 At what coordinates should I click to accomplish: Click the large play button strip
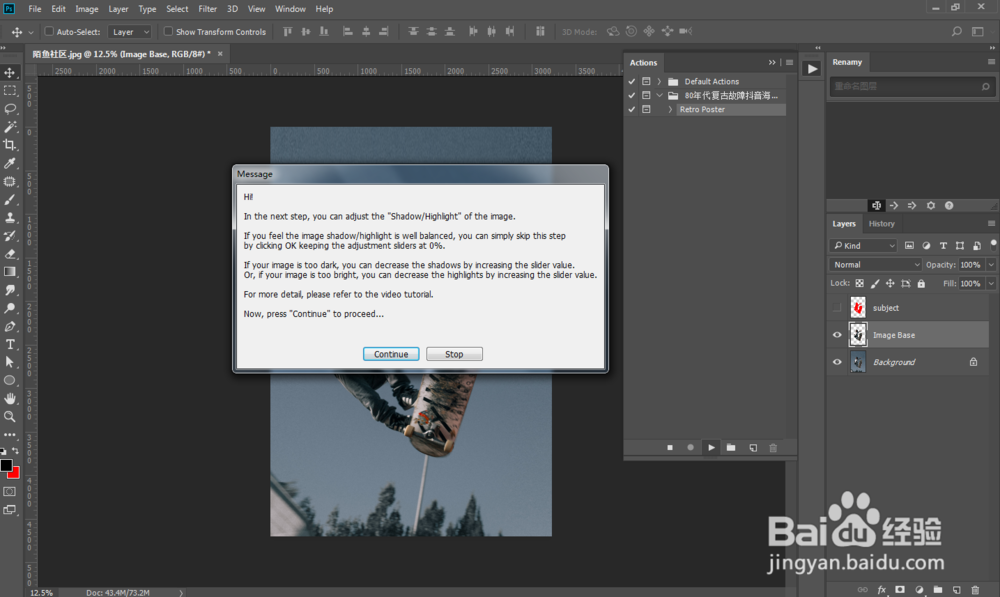811,69
